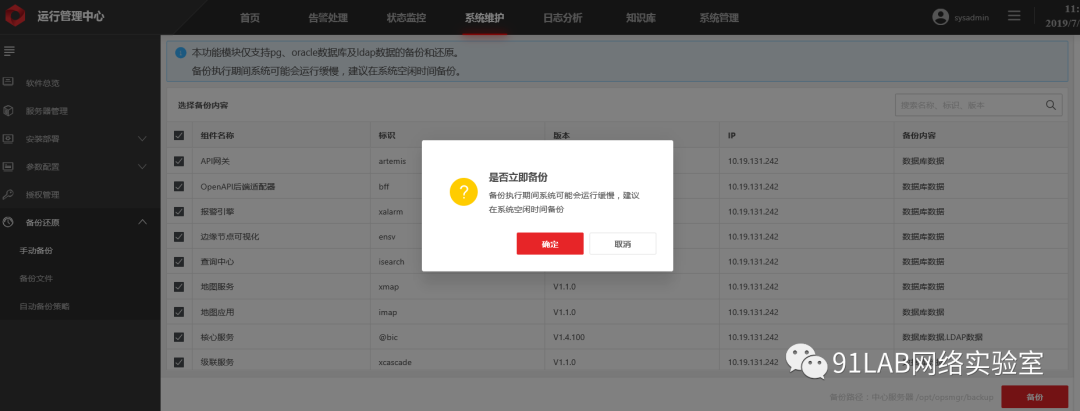Select 软件总览 sidebar label

42,83
